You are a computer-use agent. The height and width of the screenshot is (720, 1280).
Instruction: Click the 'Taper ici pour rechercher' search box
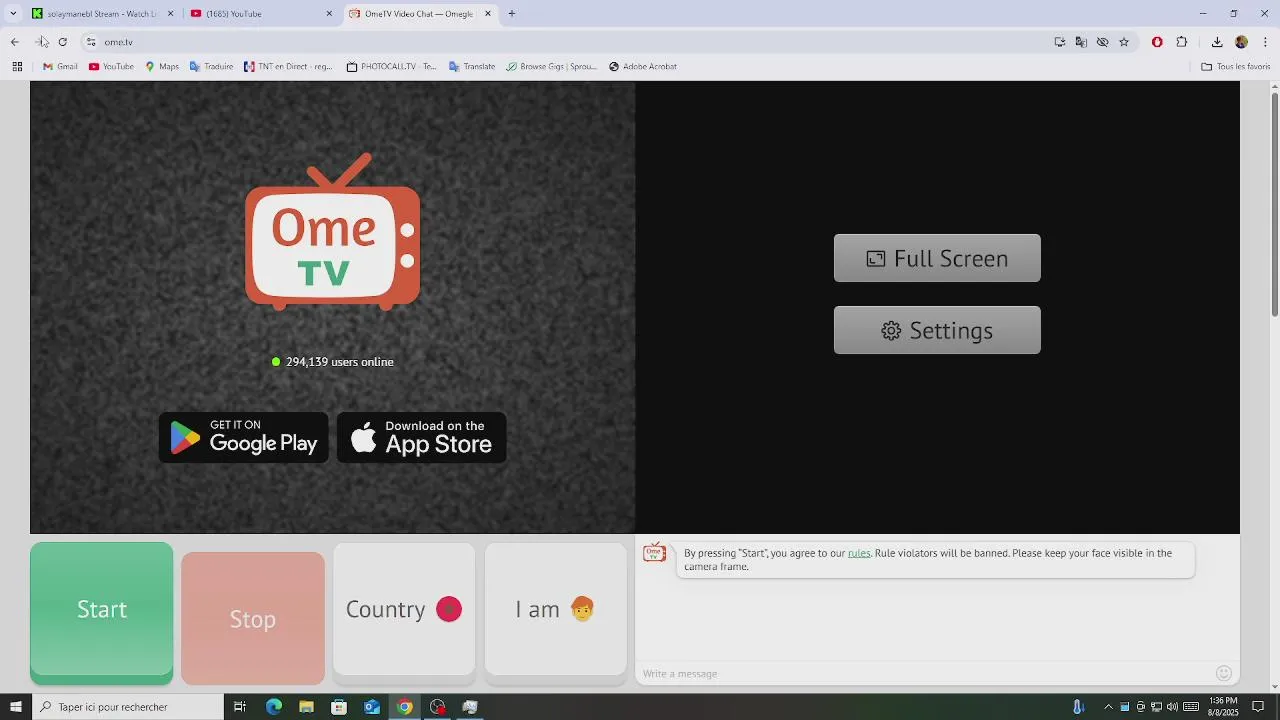(x=128, y=707)
